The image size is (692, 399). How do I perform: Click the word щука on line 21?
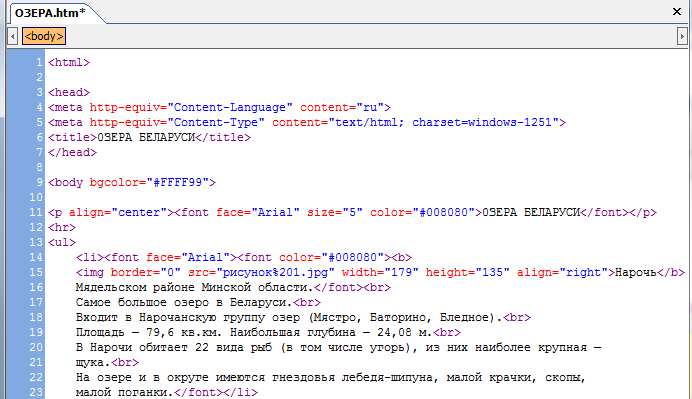pyautogui.click(x=90, y=362)
